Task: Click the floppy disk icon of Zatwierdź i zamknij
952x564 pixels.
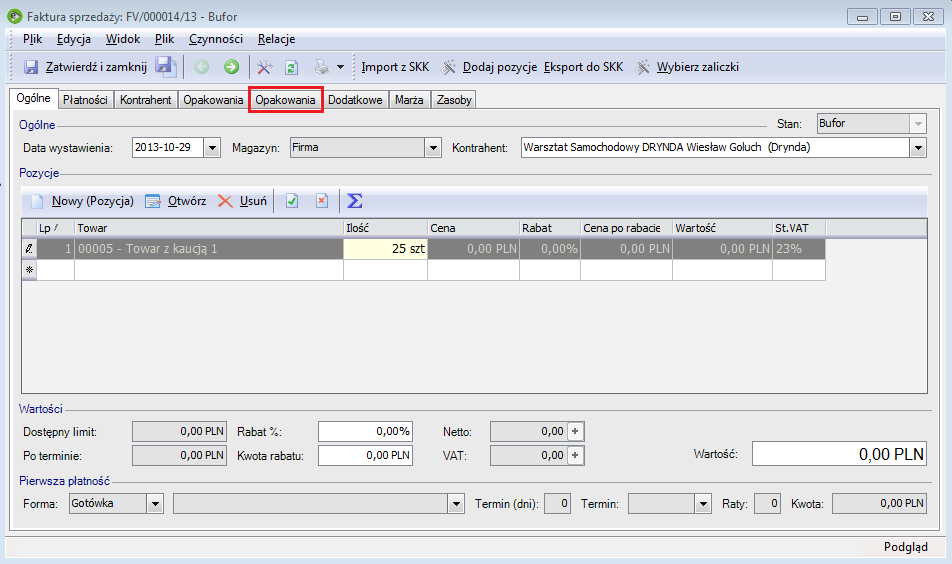Action: coord(31,67)
